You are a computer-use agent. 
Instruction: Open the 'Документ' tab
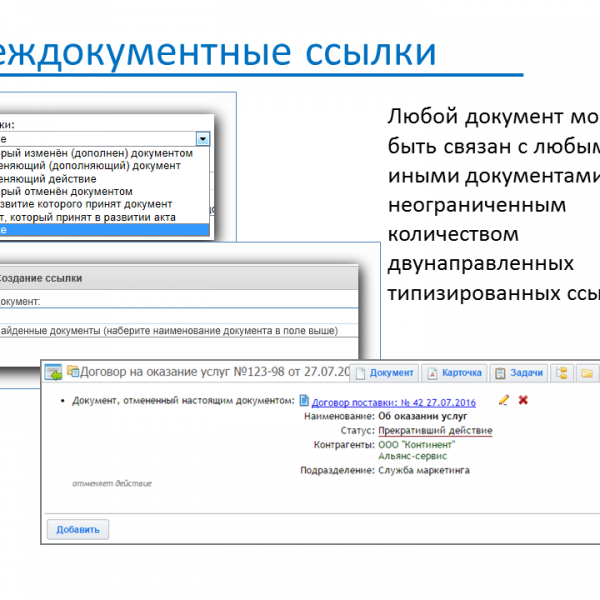click(385, 373)
